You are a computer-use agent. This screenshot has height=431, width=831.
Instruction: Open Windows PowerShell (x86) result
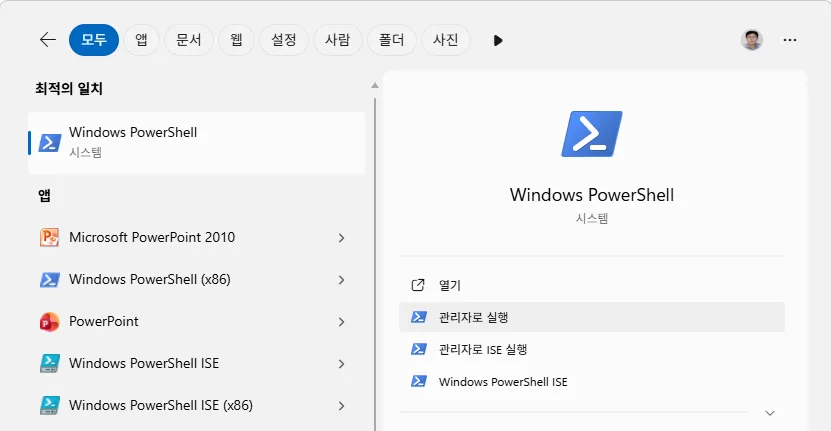point(197,279)
